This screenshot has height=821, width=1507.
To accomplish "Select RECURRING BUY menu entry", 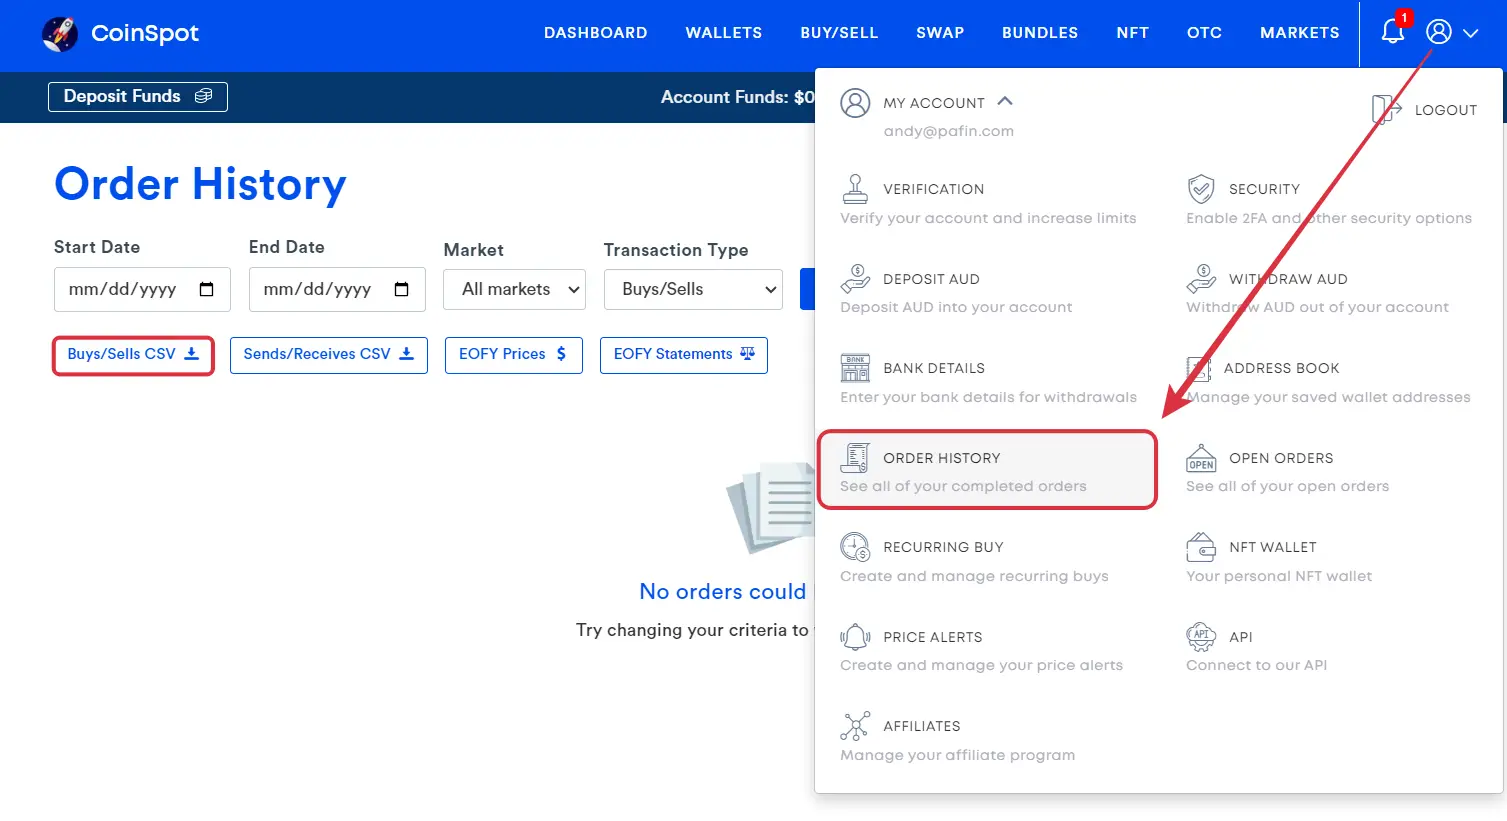I will (x=943, y=547).
